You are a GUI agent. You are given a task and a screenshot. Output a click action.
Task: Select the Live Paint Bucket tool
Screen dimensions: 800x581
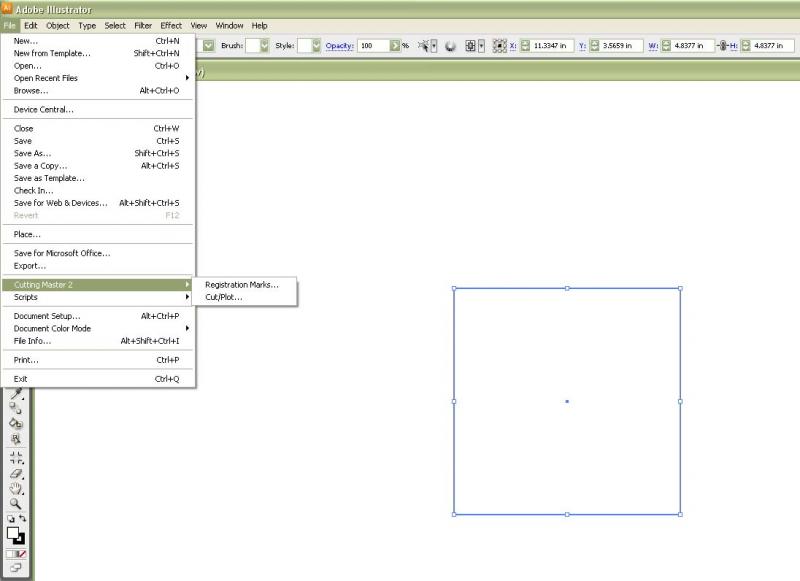click(x=16, y=423)
